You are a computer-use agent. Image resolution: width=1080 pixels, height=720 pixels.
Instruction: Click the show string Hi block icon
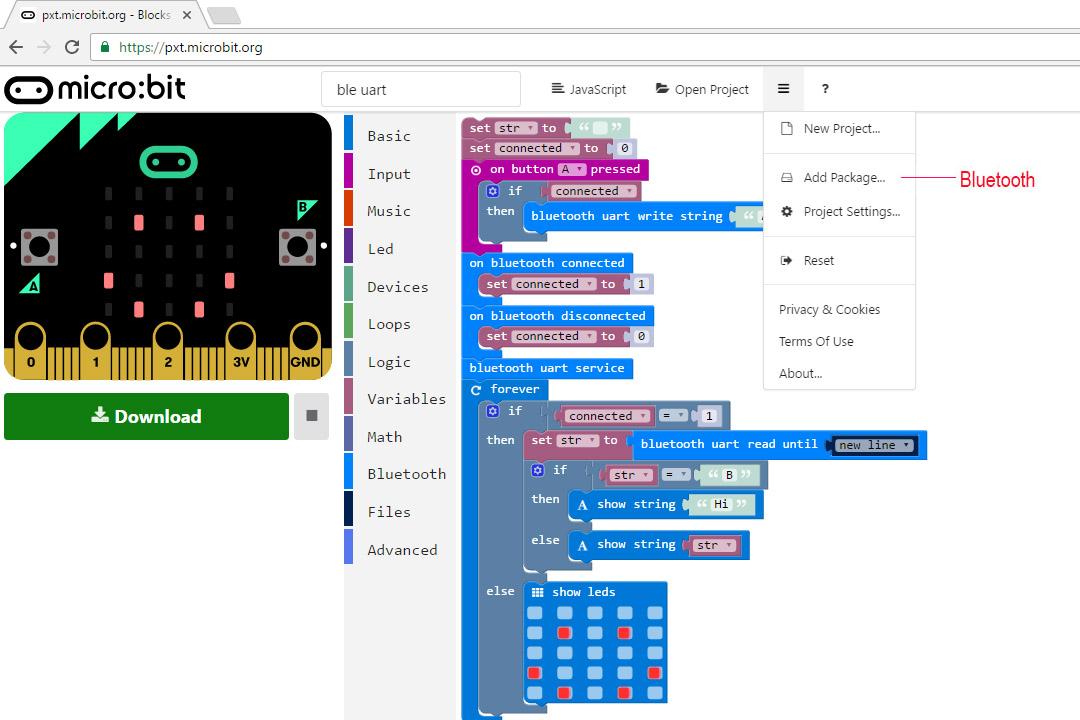pyautogui.click(x=583, y=505)
